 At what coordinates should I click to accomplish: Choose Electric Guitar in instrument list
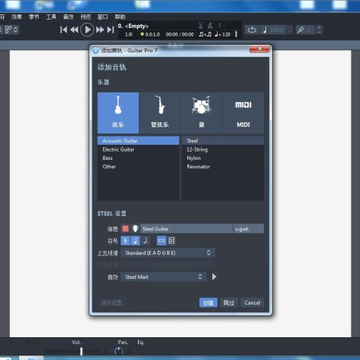pyautogui.click(x=138, y=149)
